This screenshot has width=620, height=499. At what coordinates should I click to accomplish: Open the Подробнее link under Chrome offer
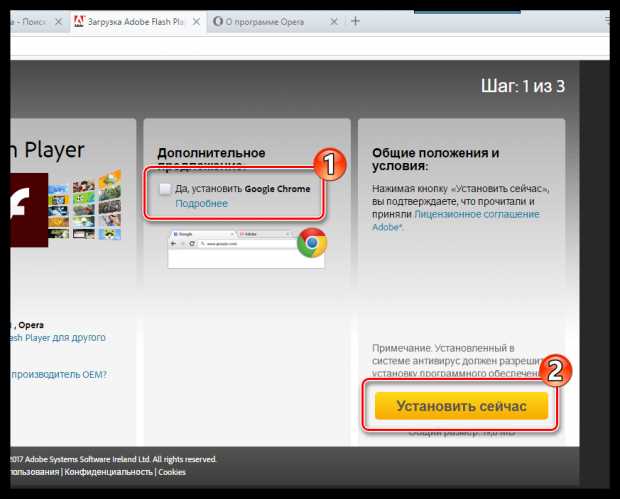202,203
